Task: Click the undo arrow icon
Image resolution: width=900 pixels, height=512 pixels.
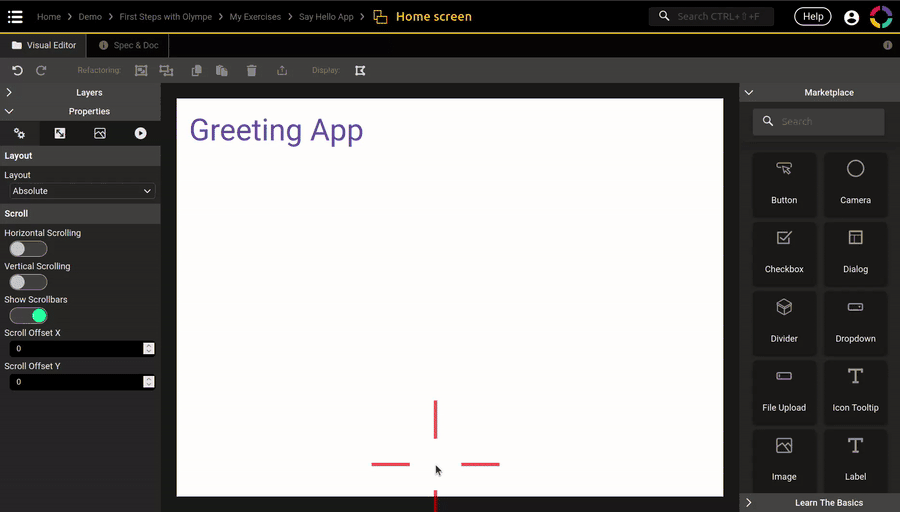Action: pos(17,71)
